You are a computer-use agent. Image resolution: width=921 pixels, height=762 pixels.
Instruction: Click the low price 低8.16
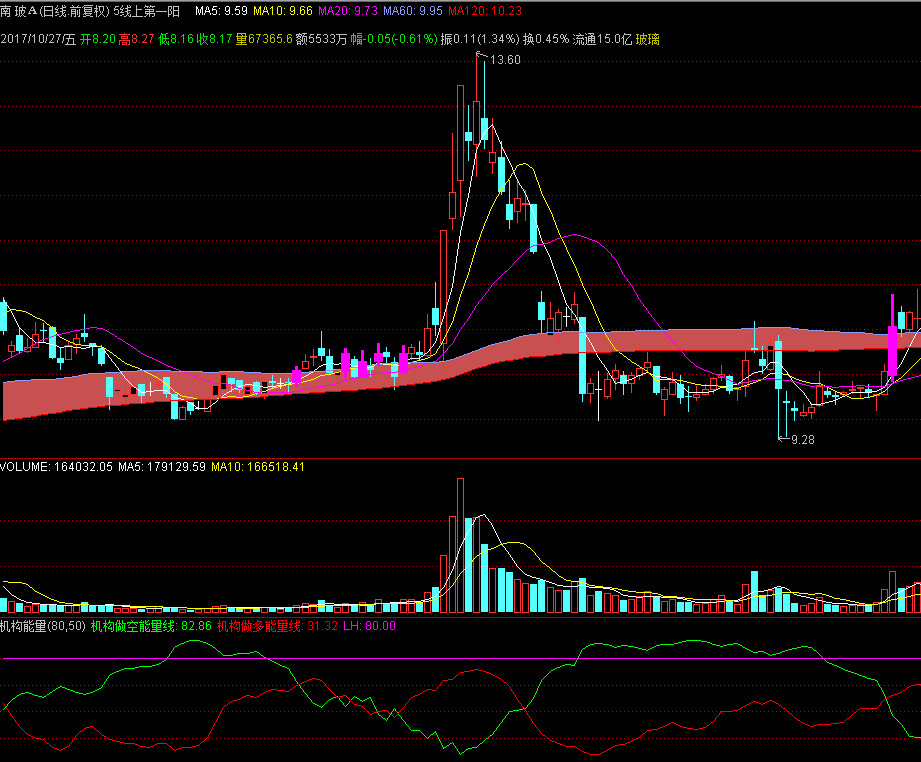pyautogui.click(x=176, y=39)
